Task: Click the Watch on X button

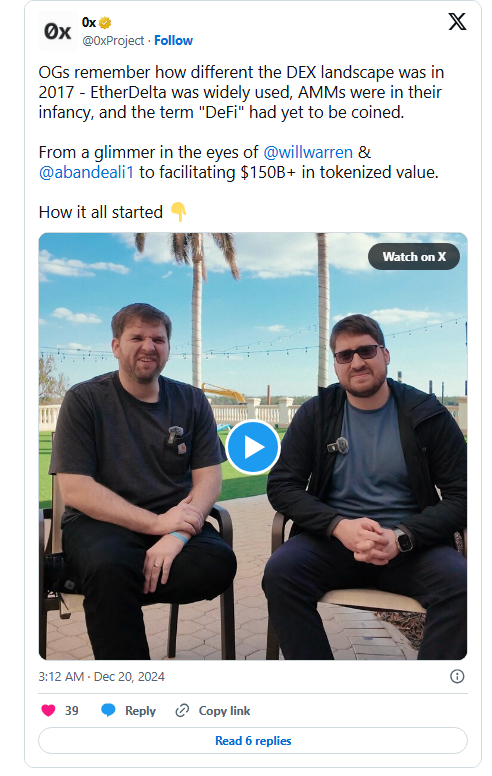Action: [414, 257]
